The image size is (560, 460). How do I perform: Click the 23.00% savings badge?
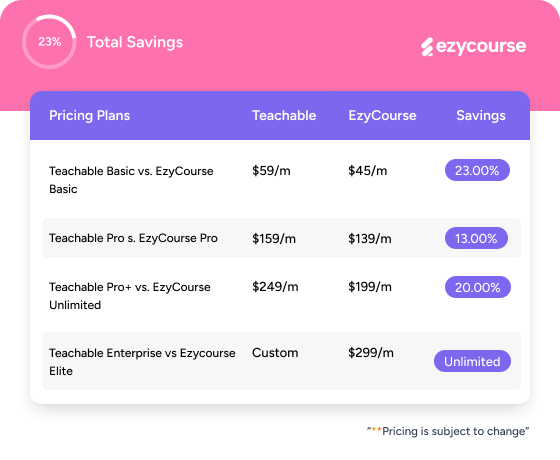coord(477,170)
